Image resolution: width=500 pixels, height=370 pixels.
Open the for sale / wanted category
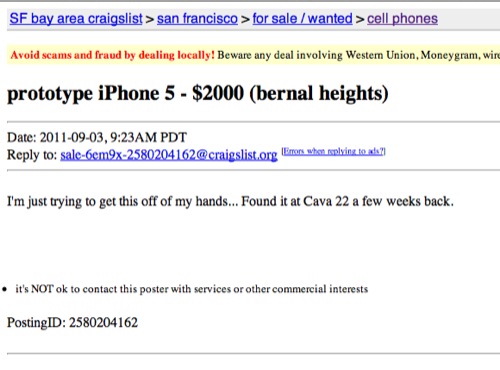tap(302, 19)
